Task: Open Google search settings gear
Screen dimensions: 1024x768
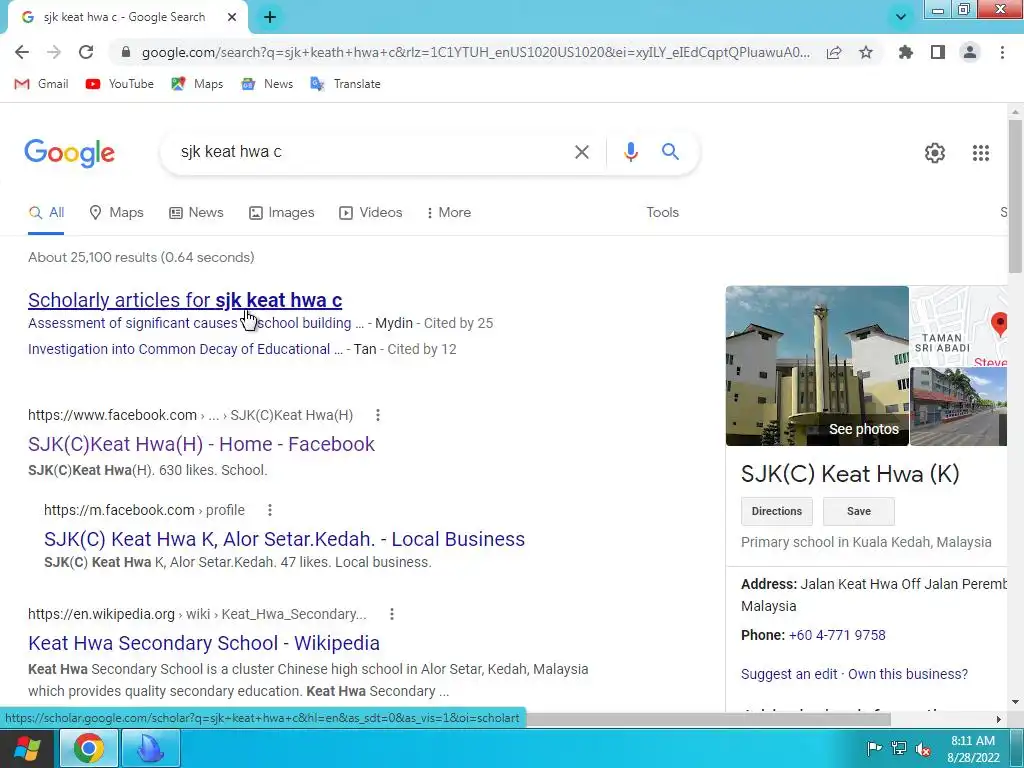Action: (935, 153)
